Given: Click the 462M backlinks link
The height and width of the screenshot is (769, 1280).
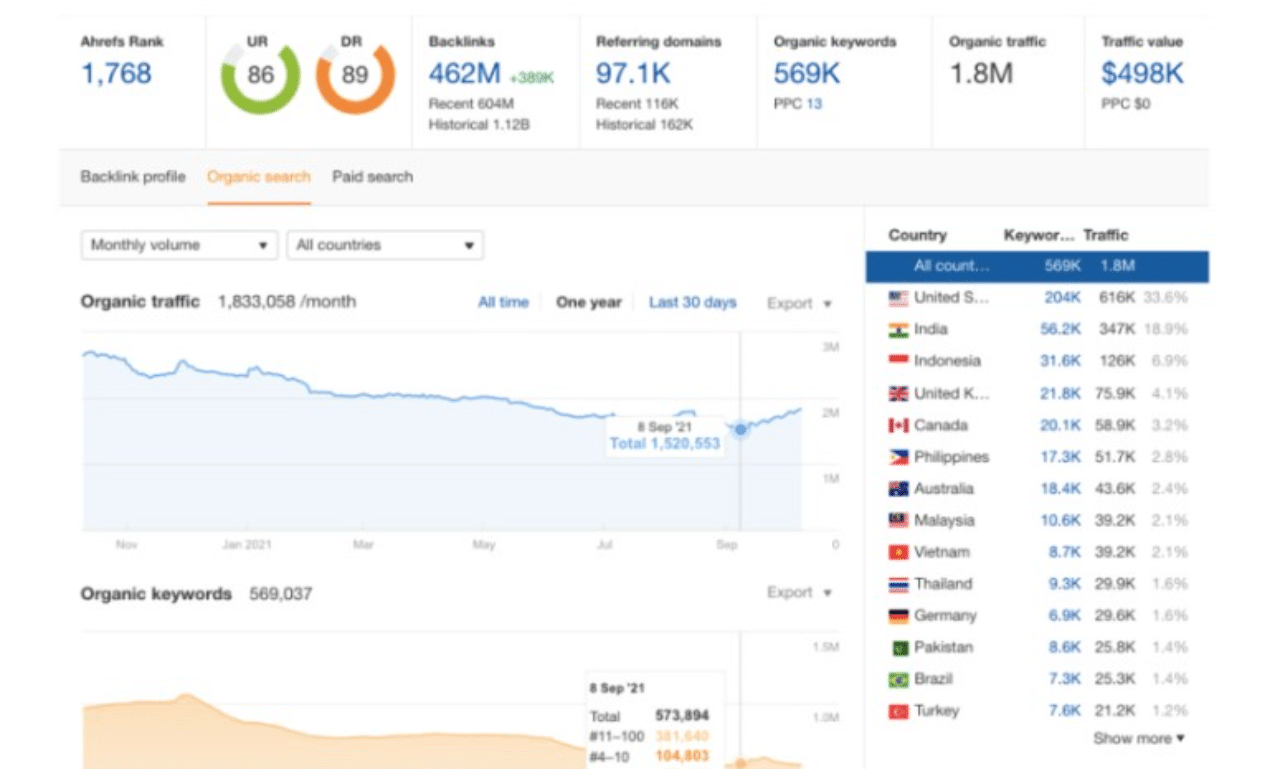Looking at the screenshot, I should tap(463, 73).
